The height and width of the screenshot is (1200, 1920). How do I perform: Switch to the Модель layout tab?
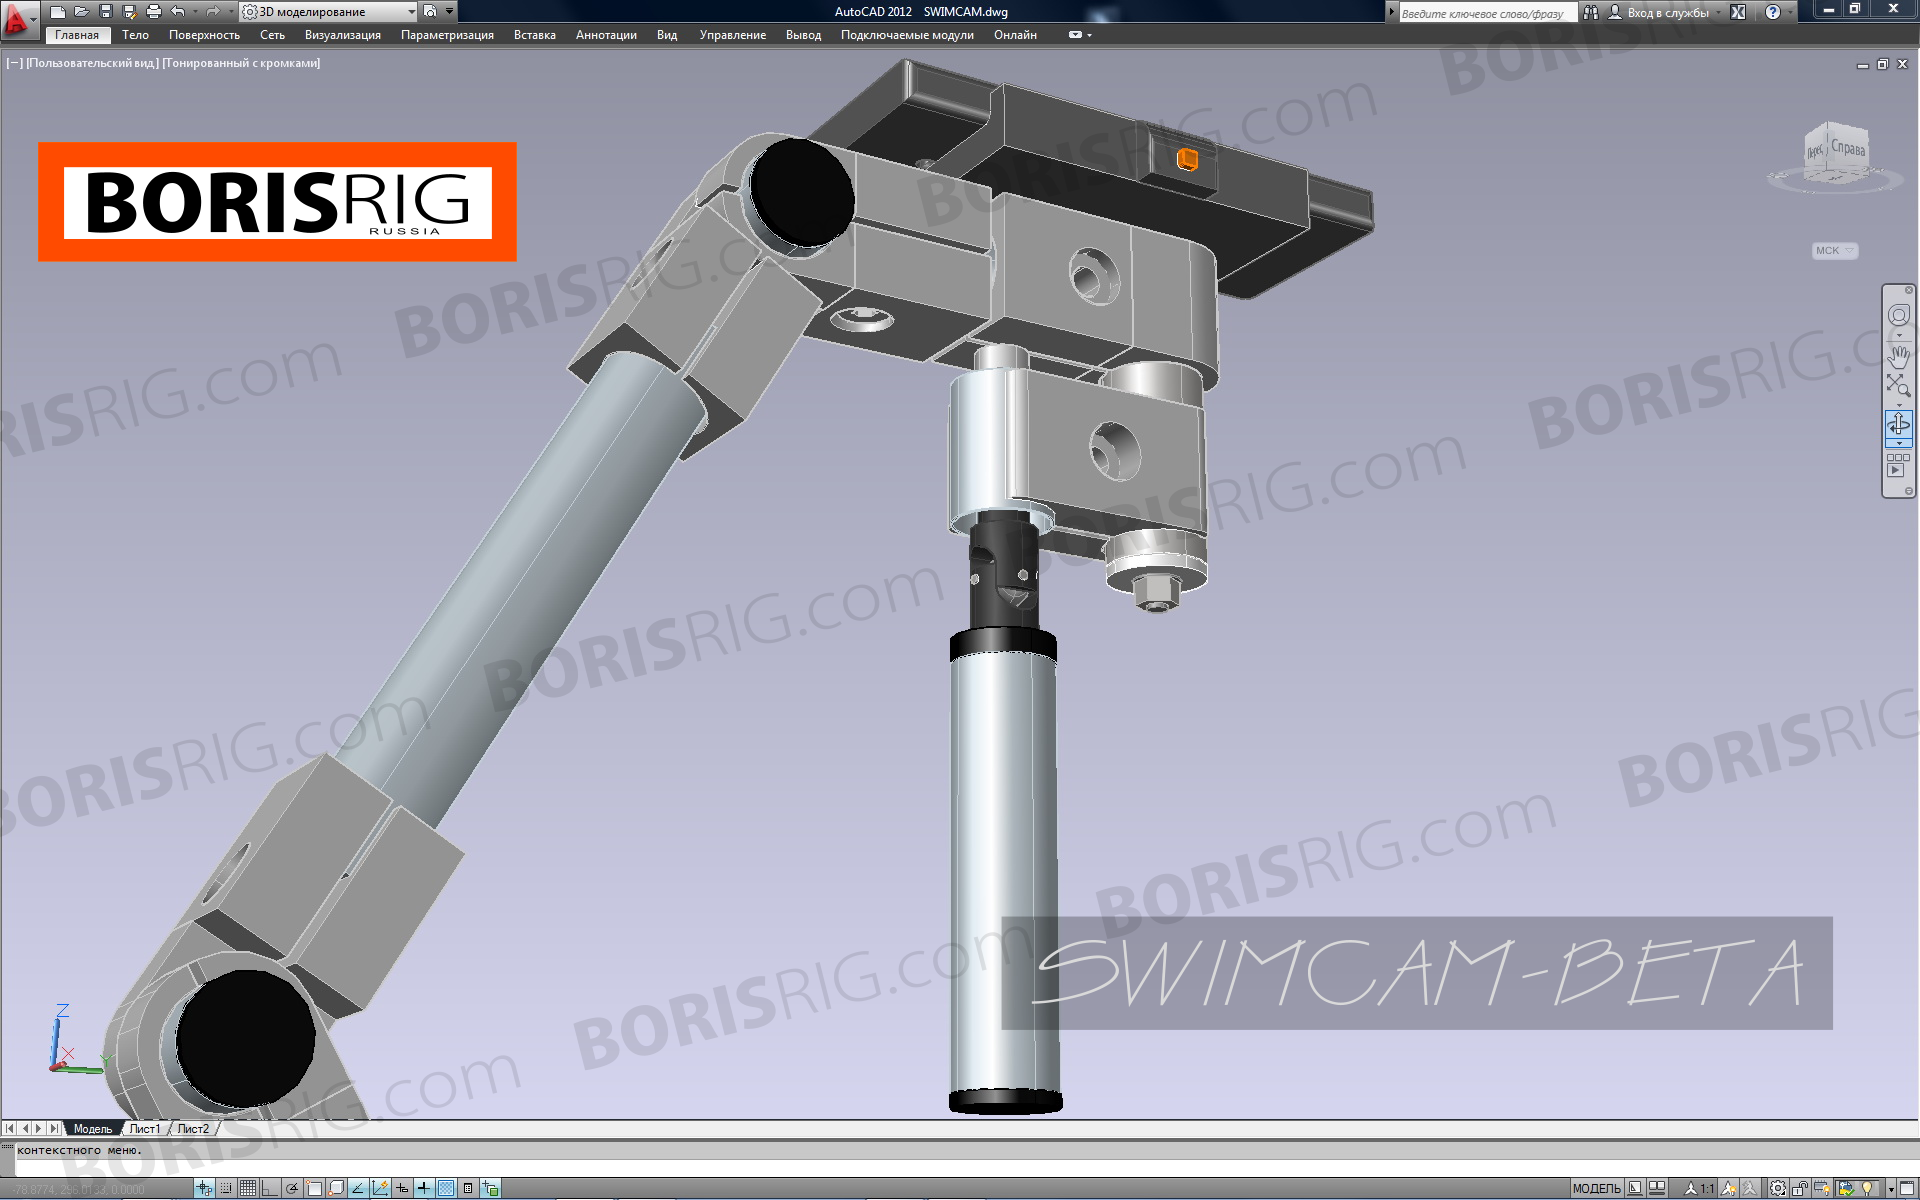[x=93, y=1128]
